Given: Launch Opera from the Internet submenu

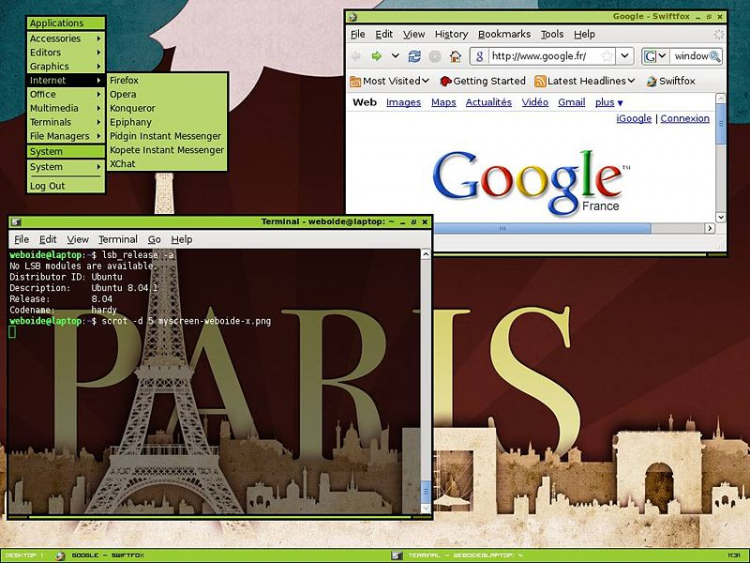Looking at the screenshot, I should [123, 94].
